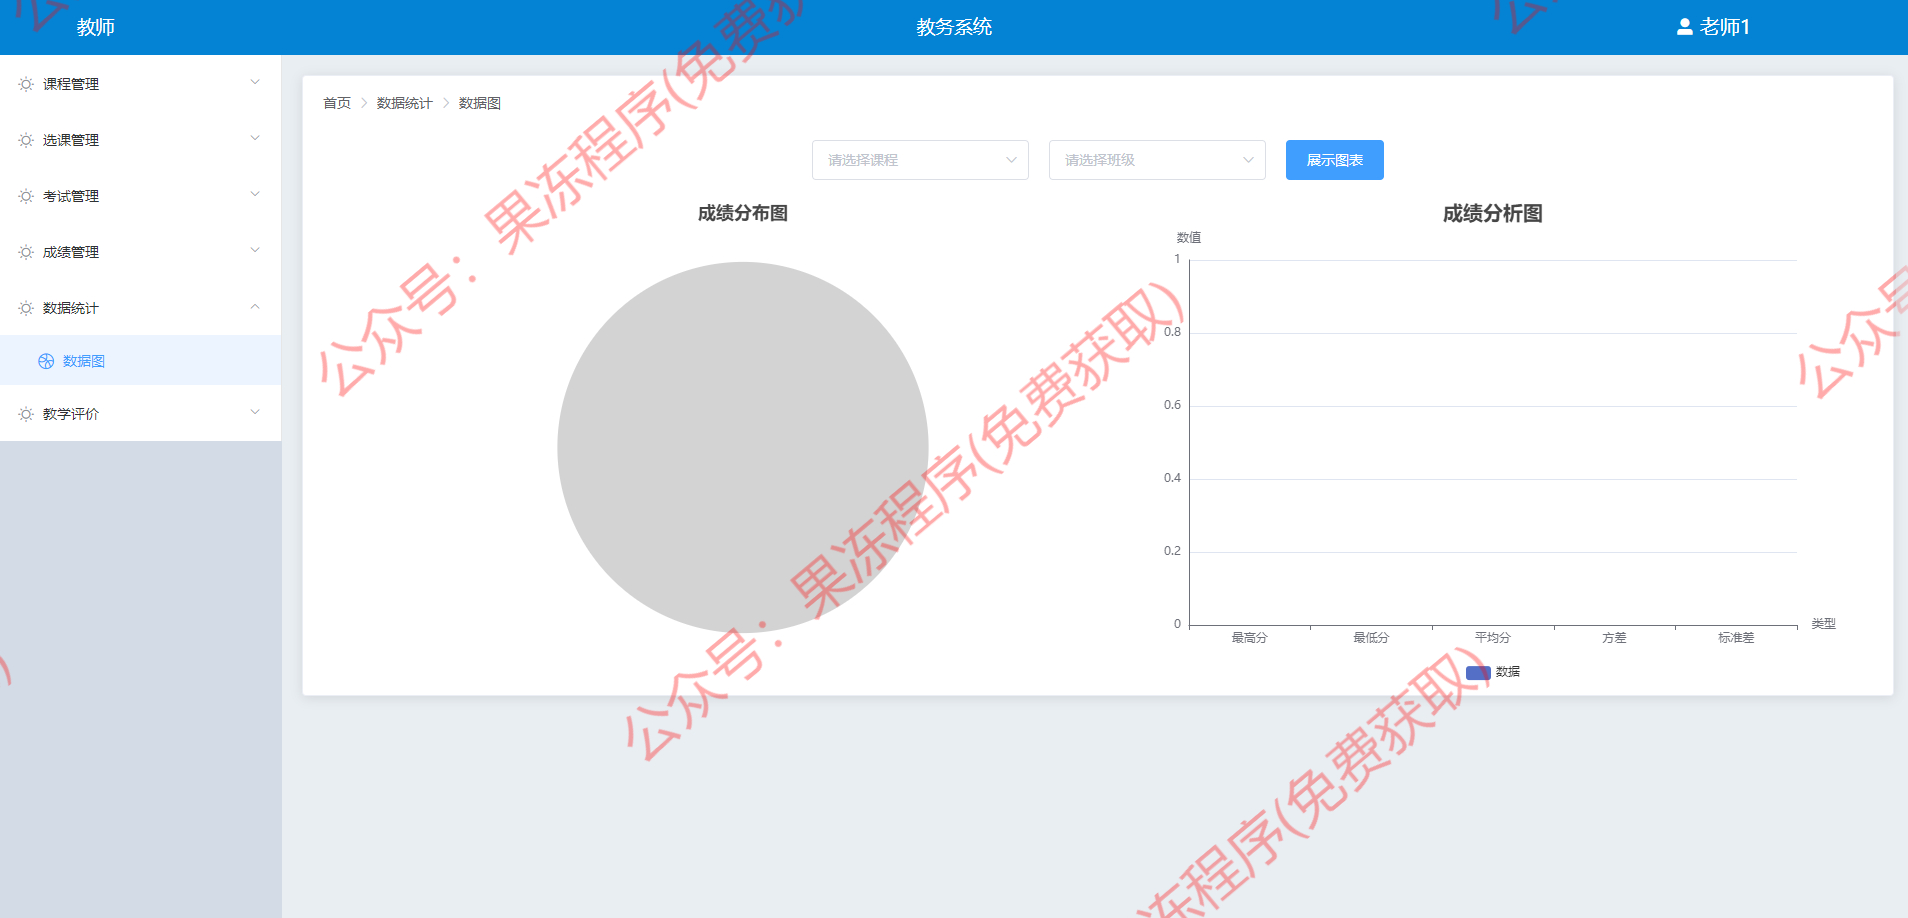Expand the 成绩管理 menu chevron

pos(255,251)
